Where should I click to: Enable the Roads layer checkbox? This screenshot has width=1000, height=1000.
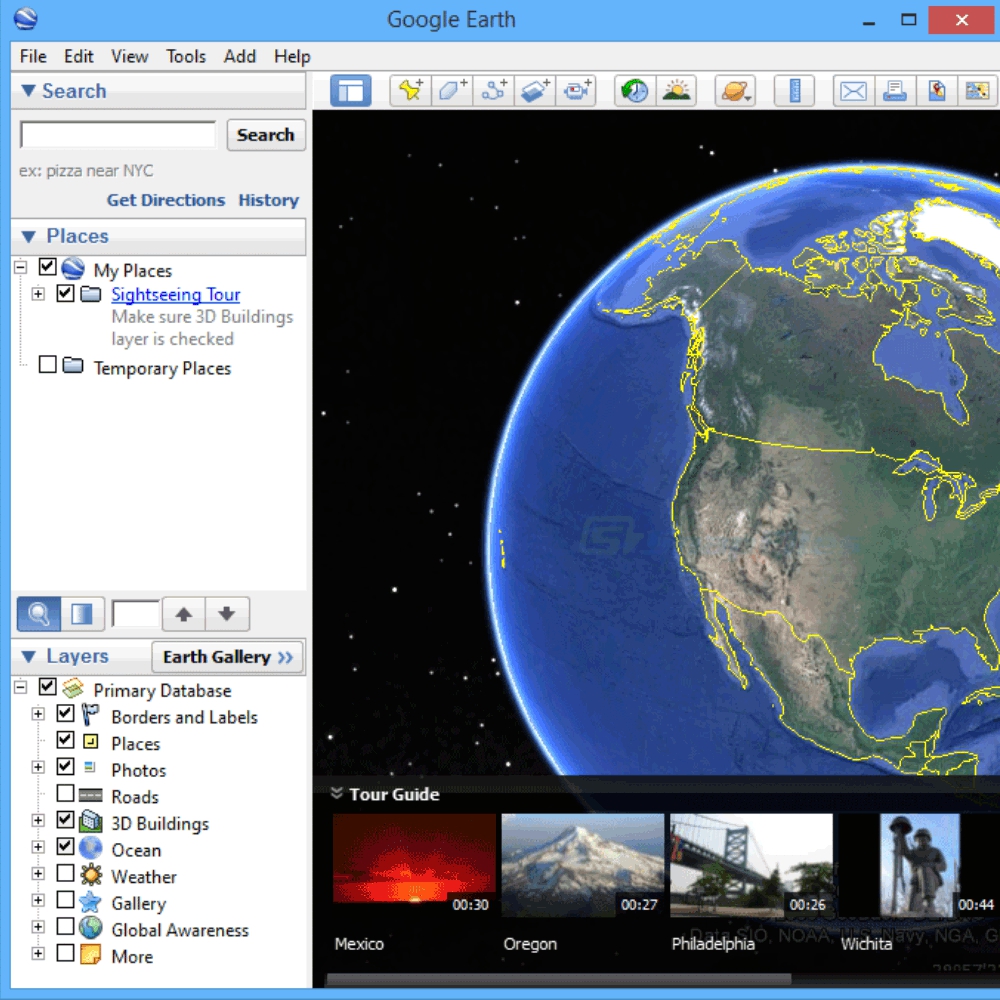65,793
